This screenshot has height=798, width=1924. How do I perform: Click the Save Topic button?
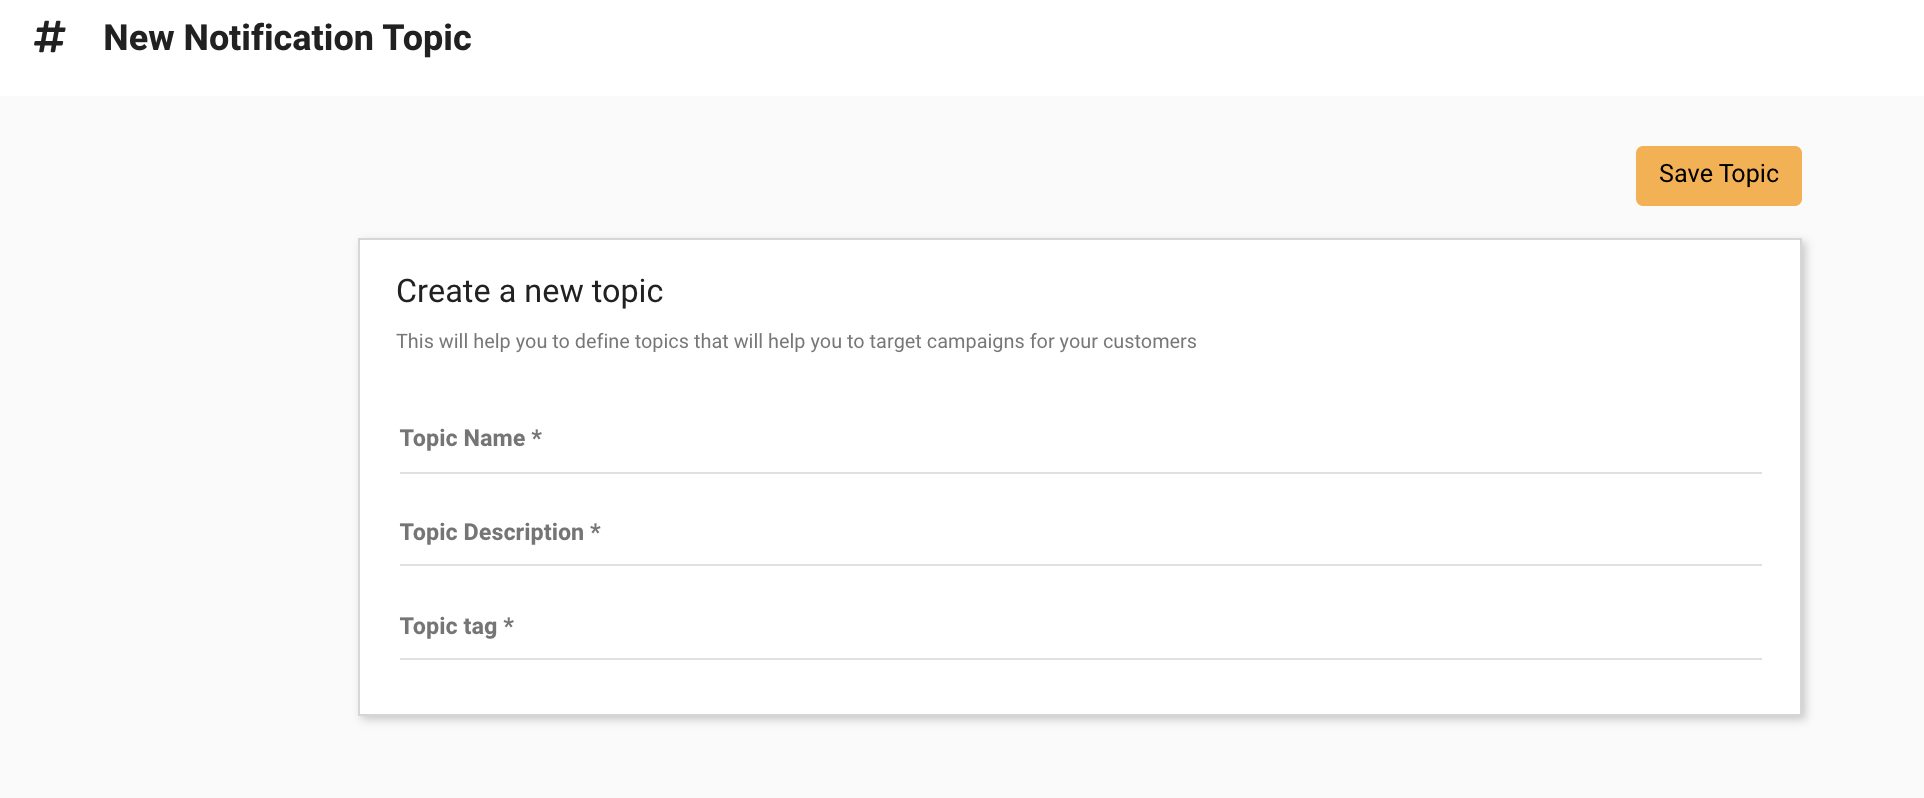pyautogui.click(x=1718, y=175)
